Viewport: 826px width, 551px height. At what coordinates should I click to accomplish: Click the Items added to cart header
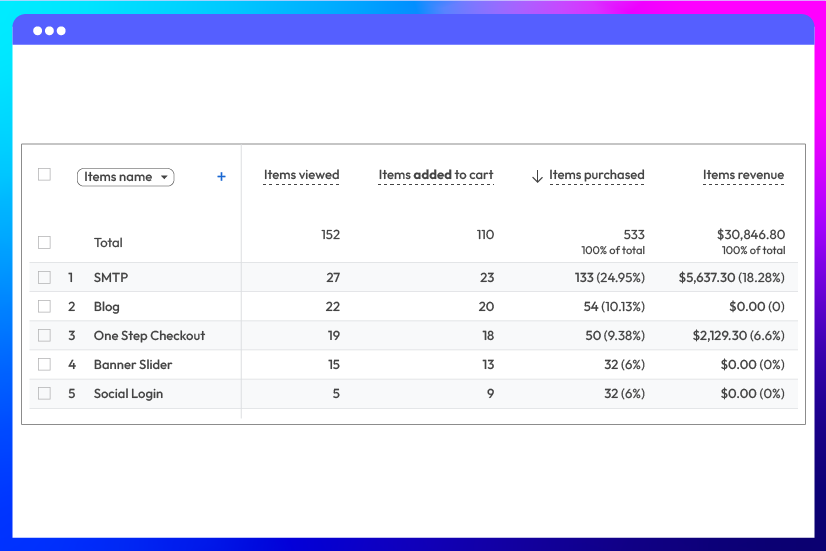[x=435, y=175]
